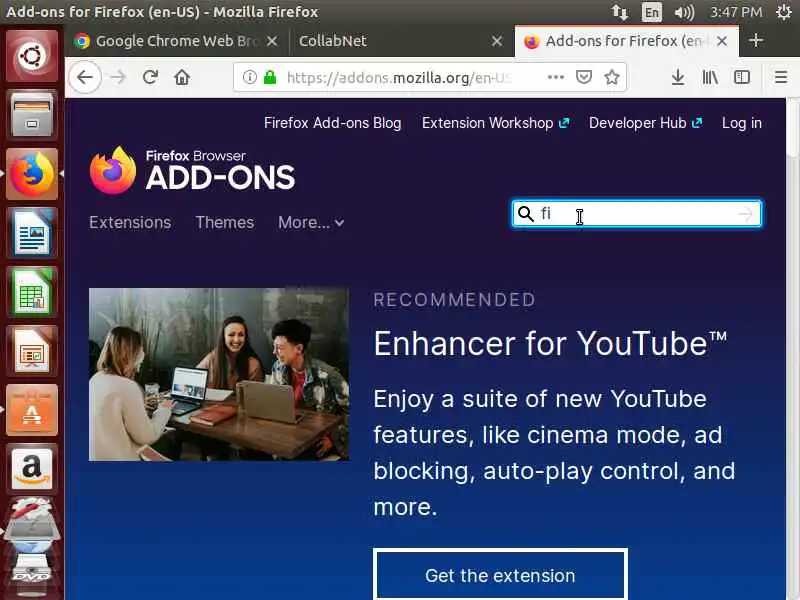Click the add-ons search input field

pyautogui.click(x=637, y=213)
